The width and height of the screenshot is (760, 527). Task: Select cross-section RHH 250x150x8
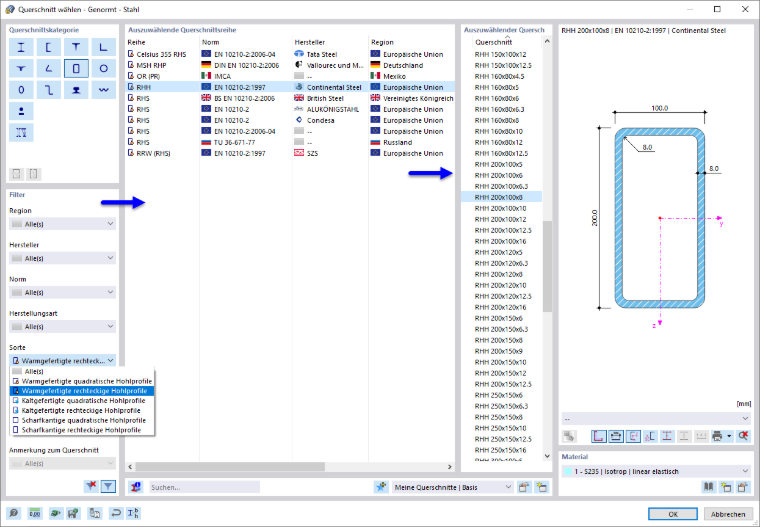pos(501,417)
